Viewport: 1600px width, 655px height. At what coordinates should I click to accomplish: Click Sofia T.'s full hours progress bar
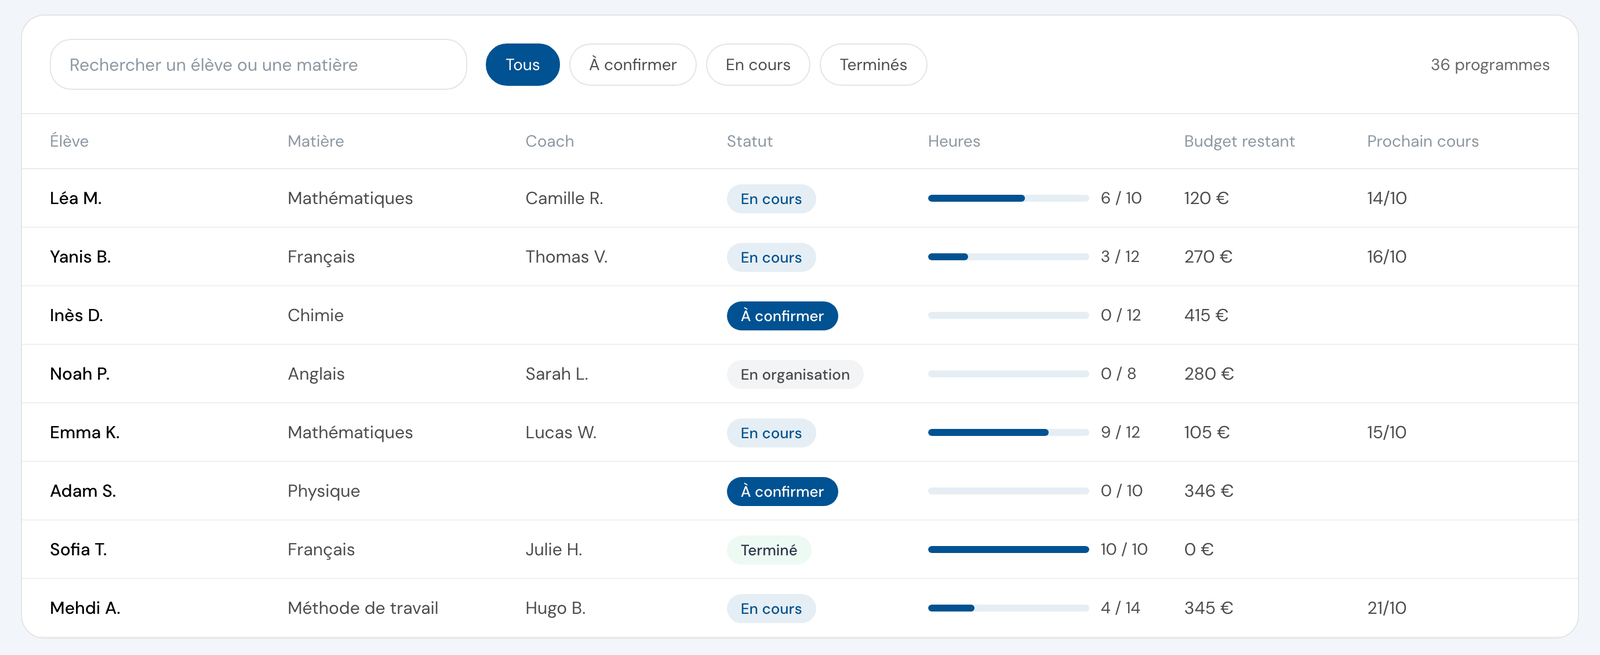coord(1008,549)
